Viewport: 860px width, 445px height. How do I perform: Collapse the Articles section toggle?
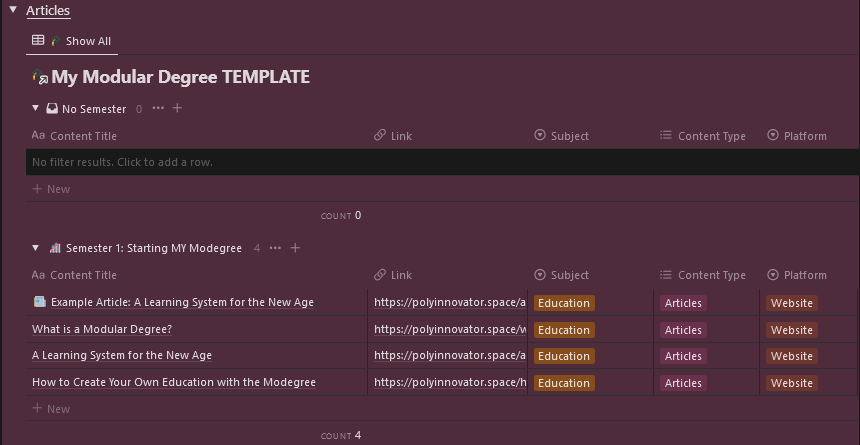(13, 10)
